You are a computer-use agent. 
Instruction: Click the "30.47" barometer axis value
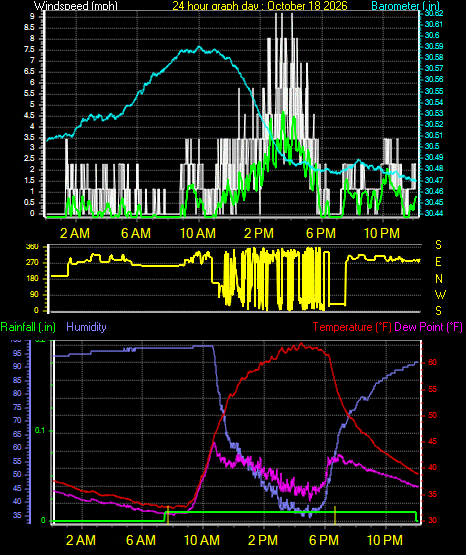(x=434, y=180)
